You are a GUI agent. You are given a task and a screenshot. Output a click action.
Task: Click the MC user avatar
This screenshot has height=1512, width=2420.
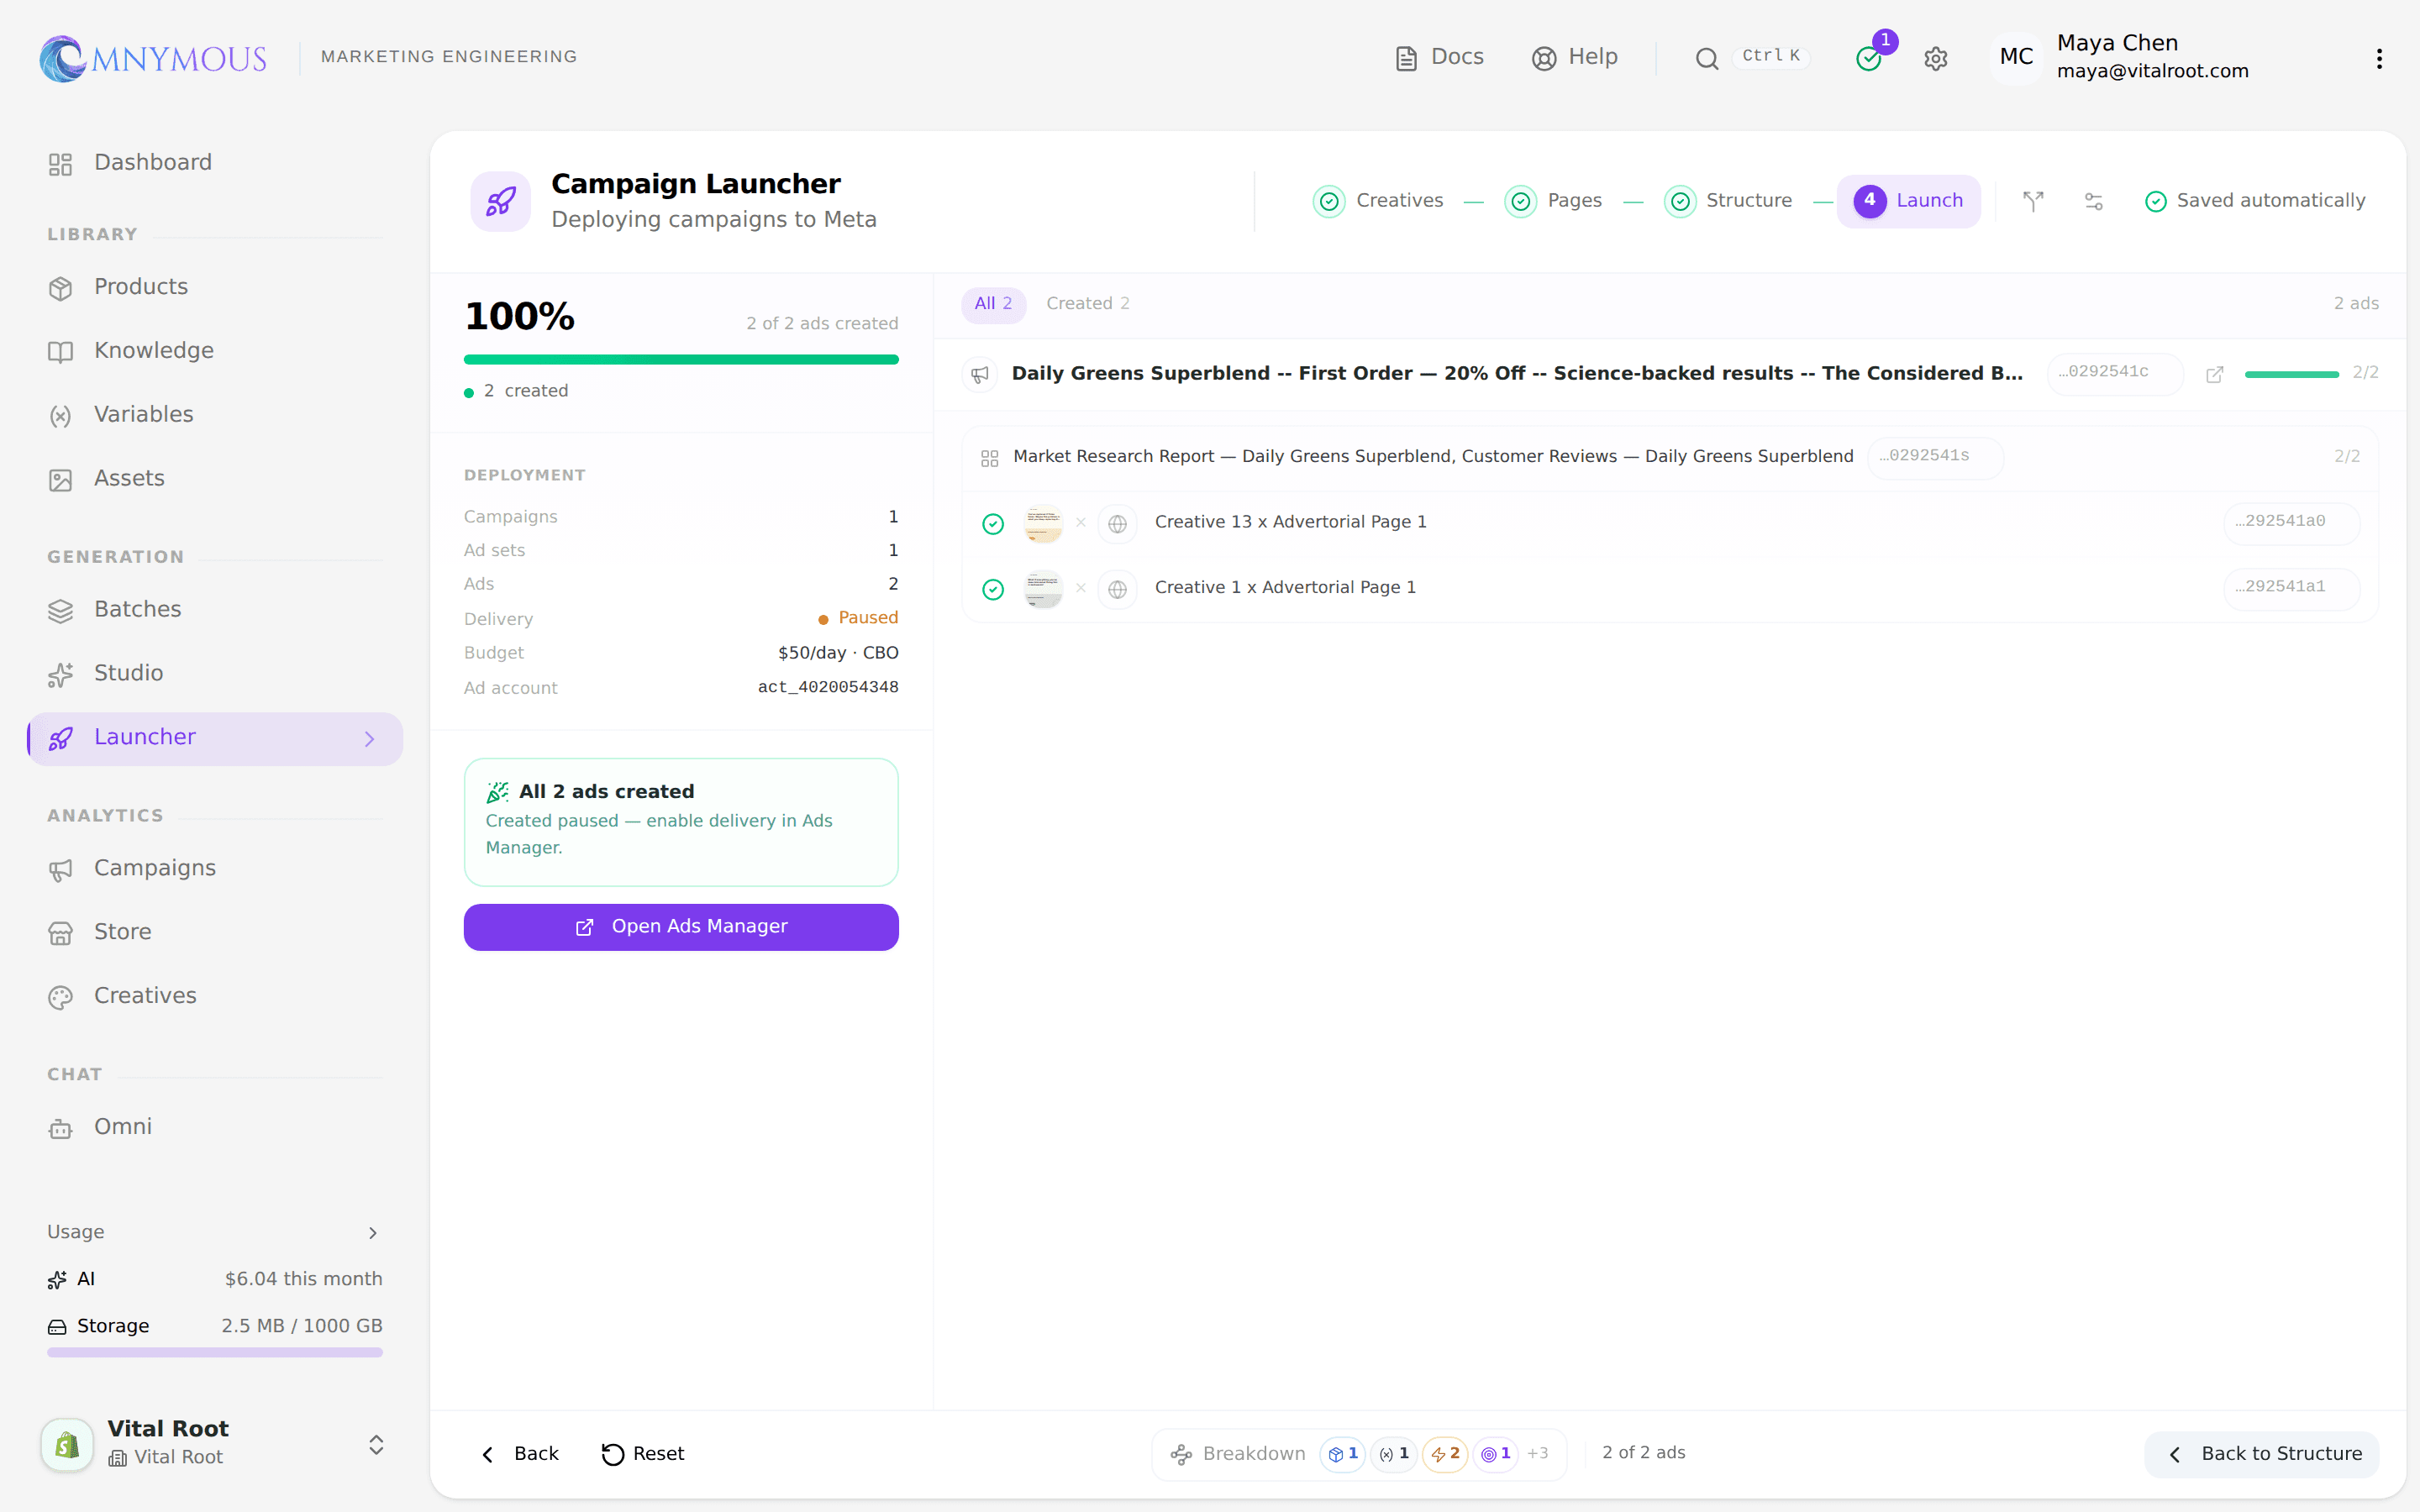point(2016,57)
